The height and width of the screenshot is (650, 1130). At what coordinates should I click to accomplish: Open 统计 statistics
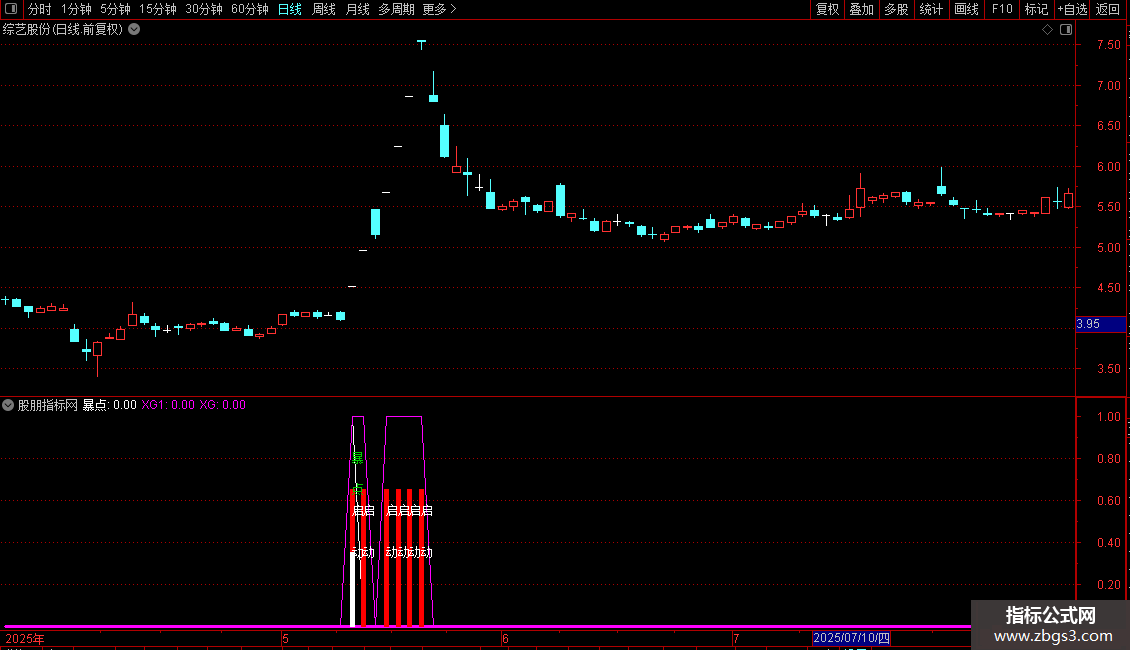(931, 9)
